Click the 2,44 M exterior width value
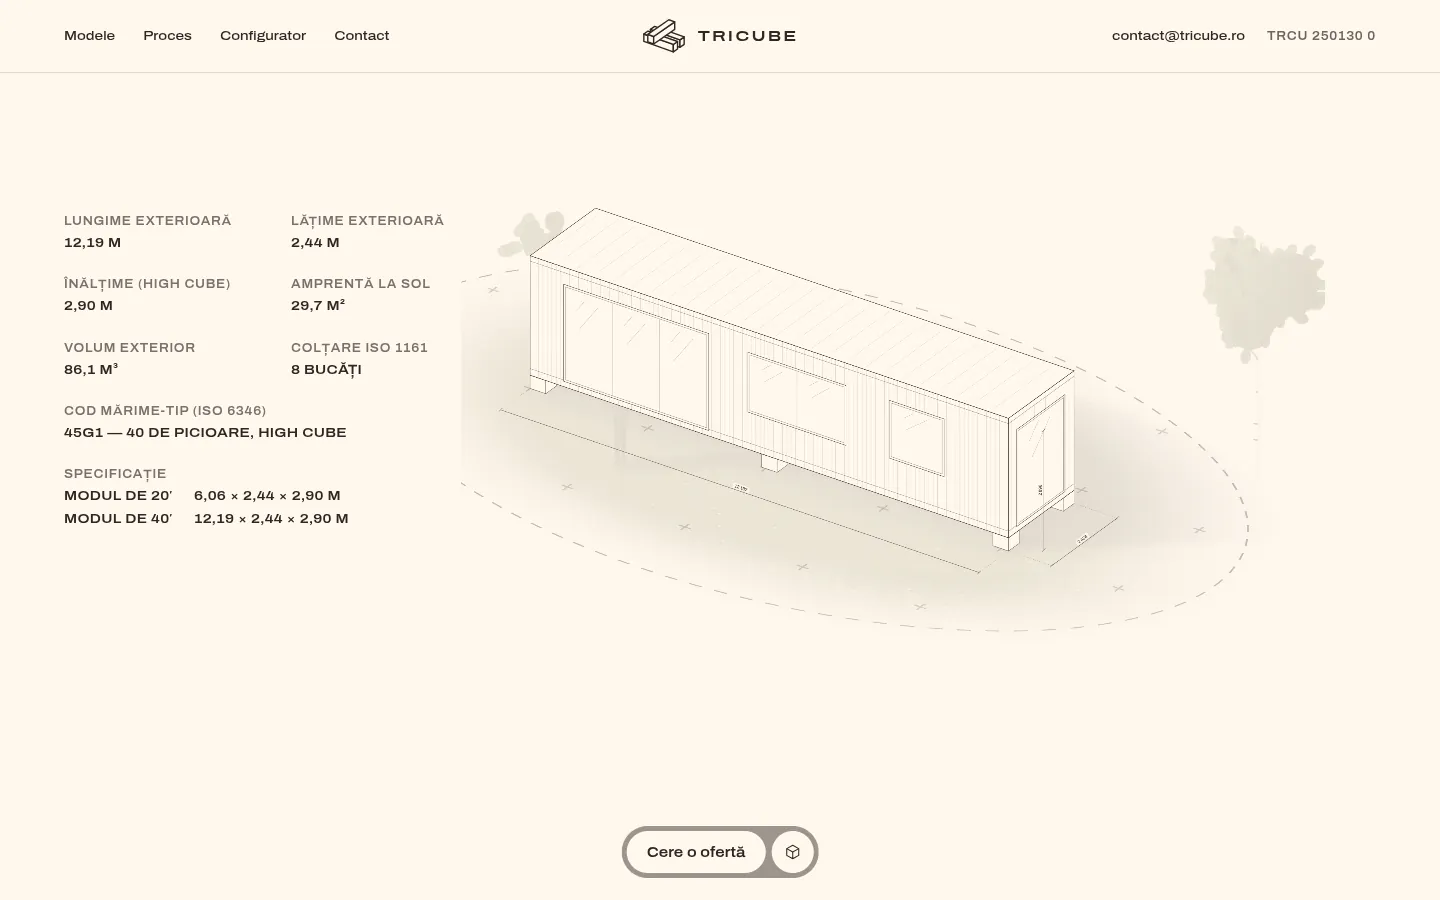 [x=315, y=243]
